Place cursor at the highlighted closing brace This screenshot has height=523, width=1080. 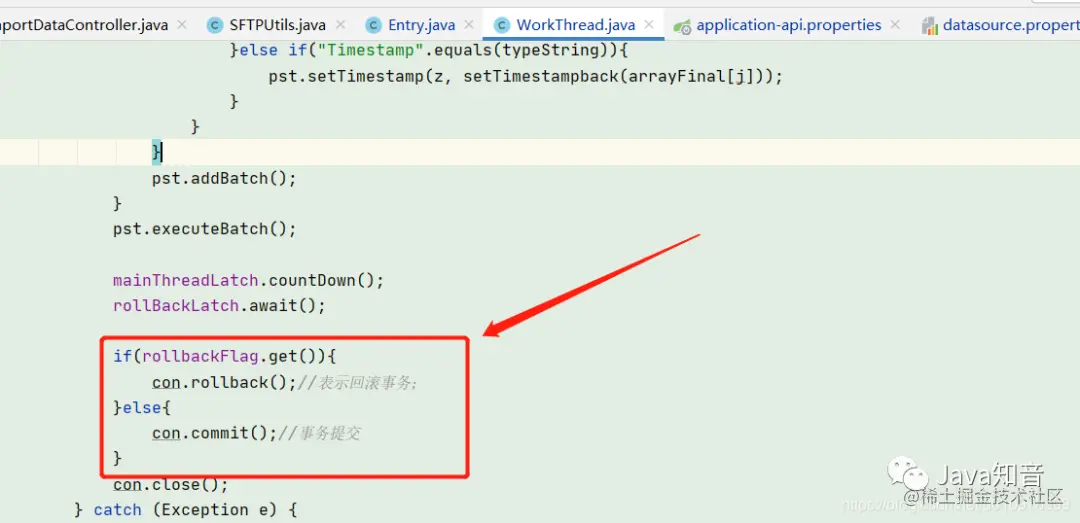157,152
